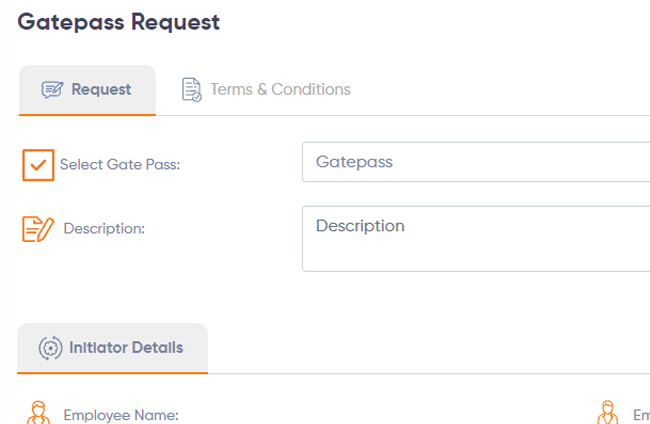This screenshot has width=650, height=424.
Task: Click the Description field label
Action: click(x=104, y=228)
